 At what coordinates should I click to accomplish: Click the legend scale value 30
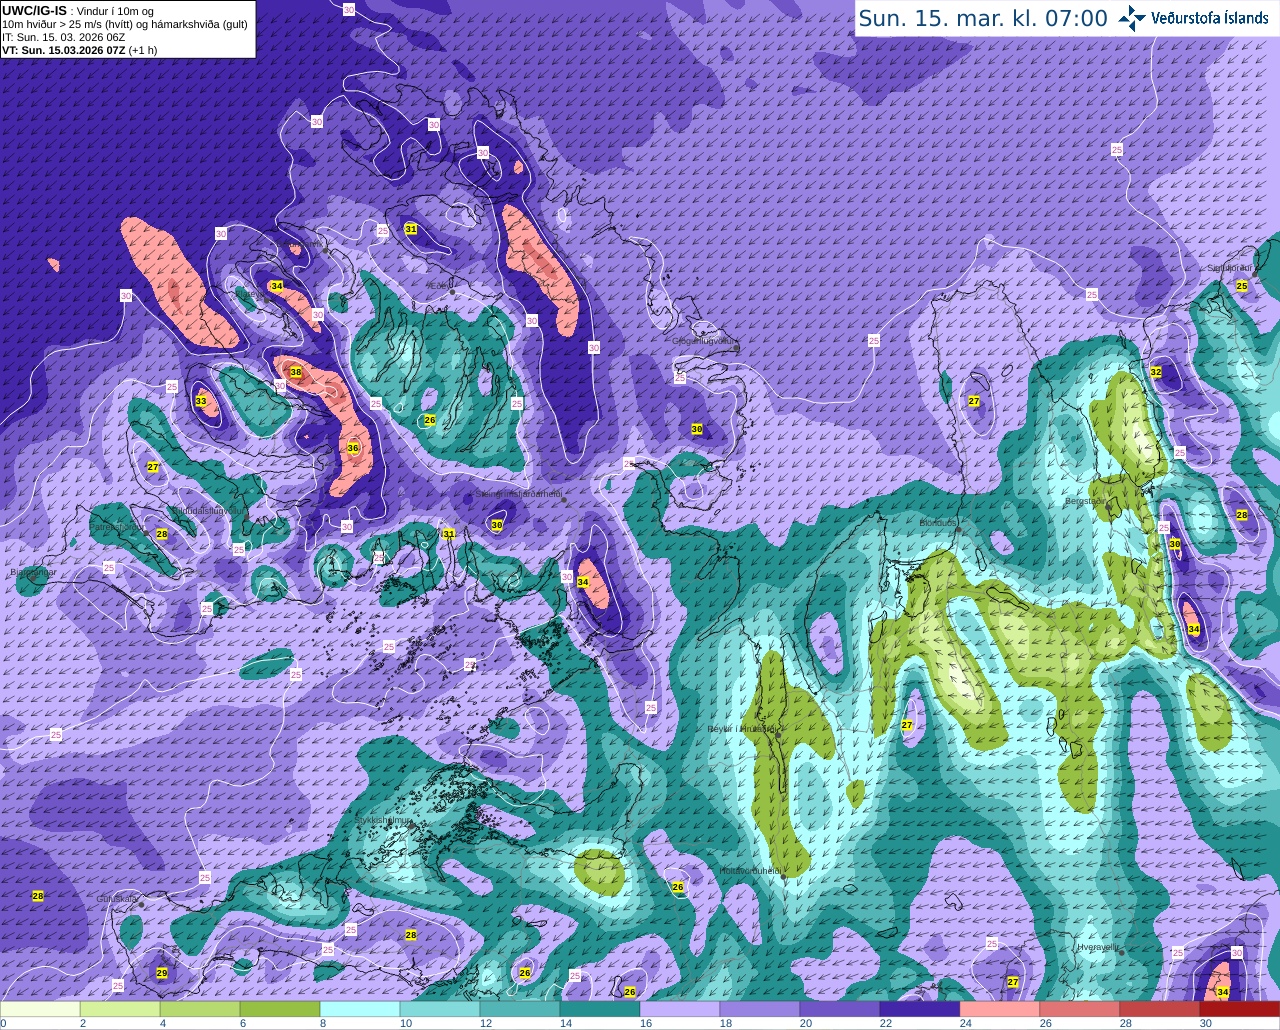click(x=1206, y=1023)
